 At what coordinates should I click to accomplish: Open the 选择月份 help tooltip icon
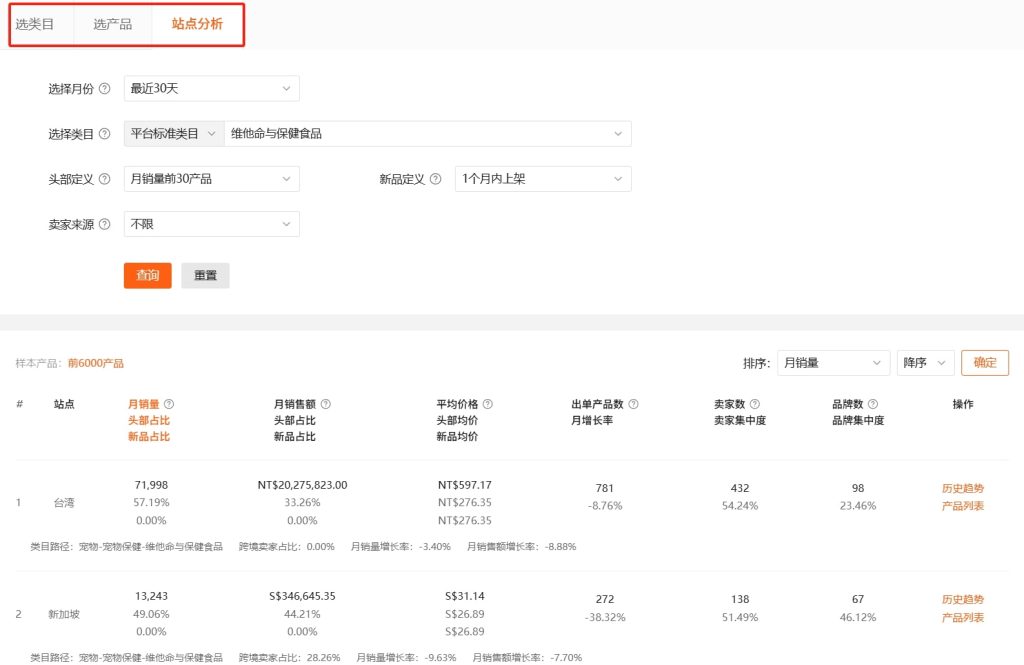103,88
